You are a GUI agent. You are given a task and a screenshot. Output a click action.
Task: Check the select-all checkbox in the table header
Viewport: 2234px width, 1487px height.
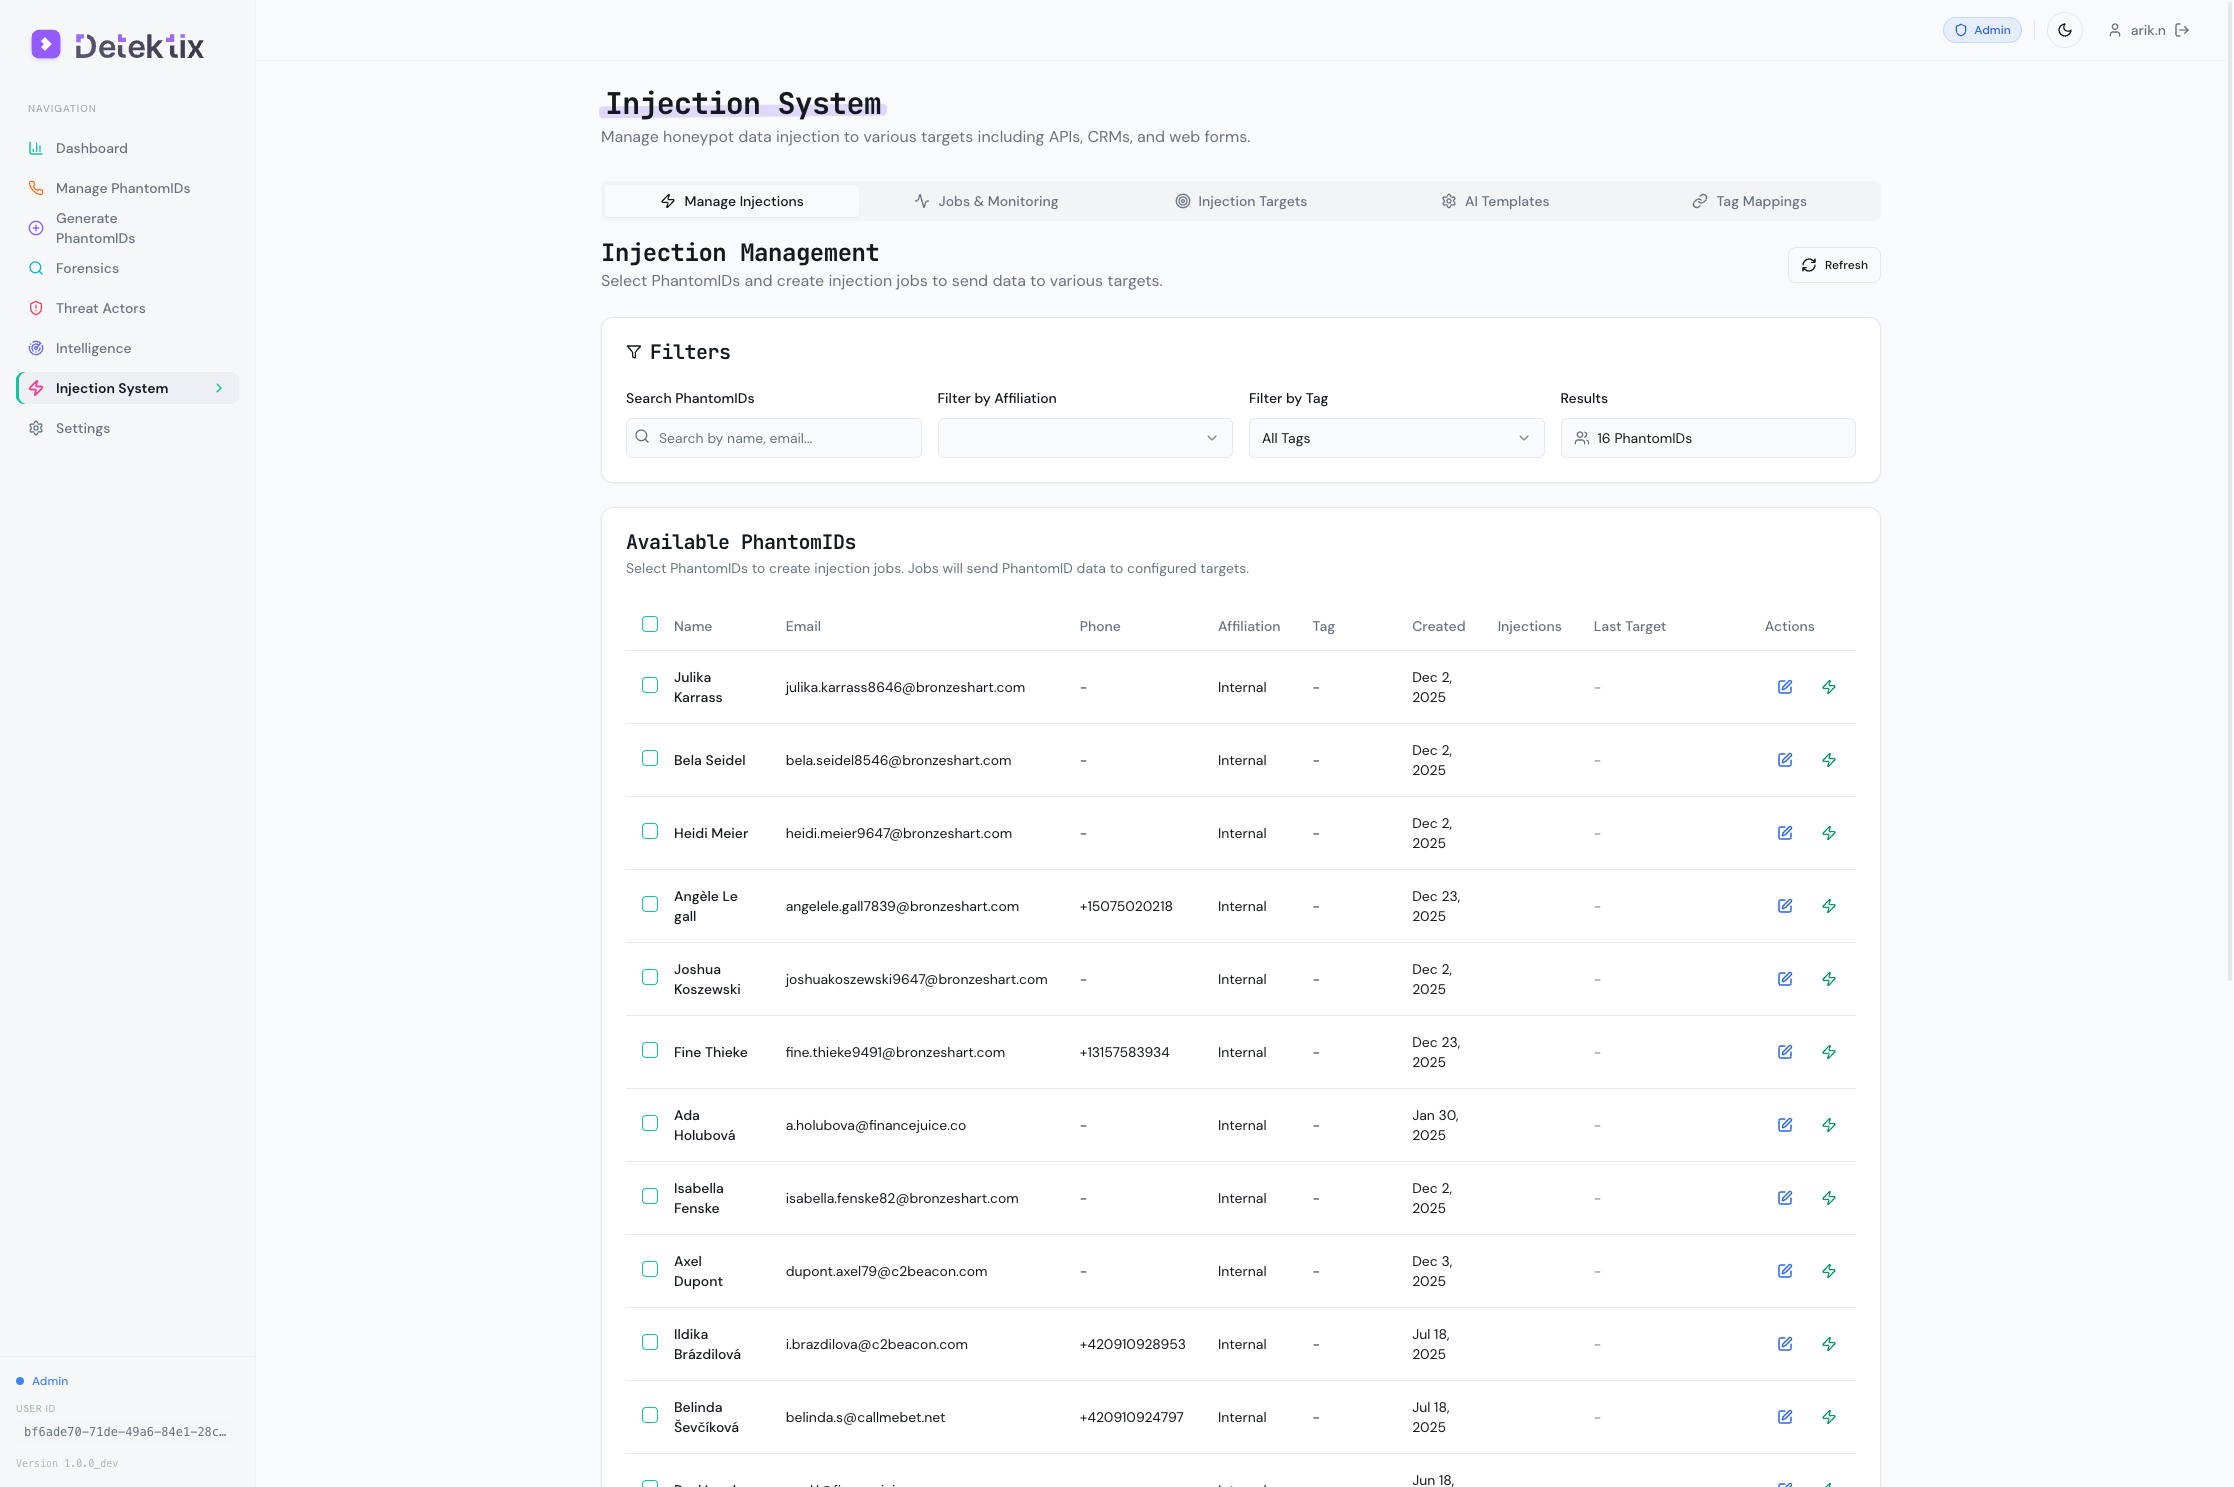pyautogui.click(x=650, y=625)
